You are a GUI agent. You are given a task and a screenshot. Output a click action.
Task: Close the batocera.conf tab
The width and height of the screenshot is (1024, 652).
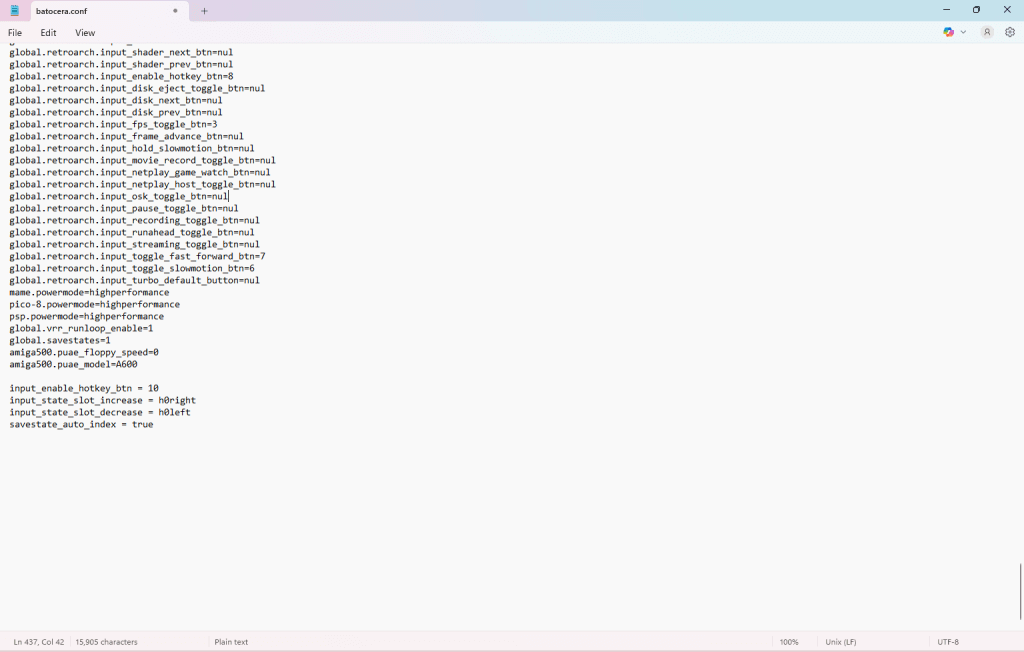pos(175,11)
